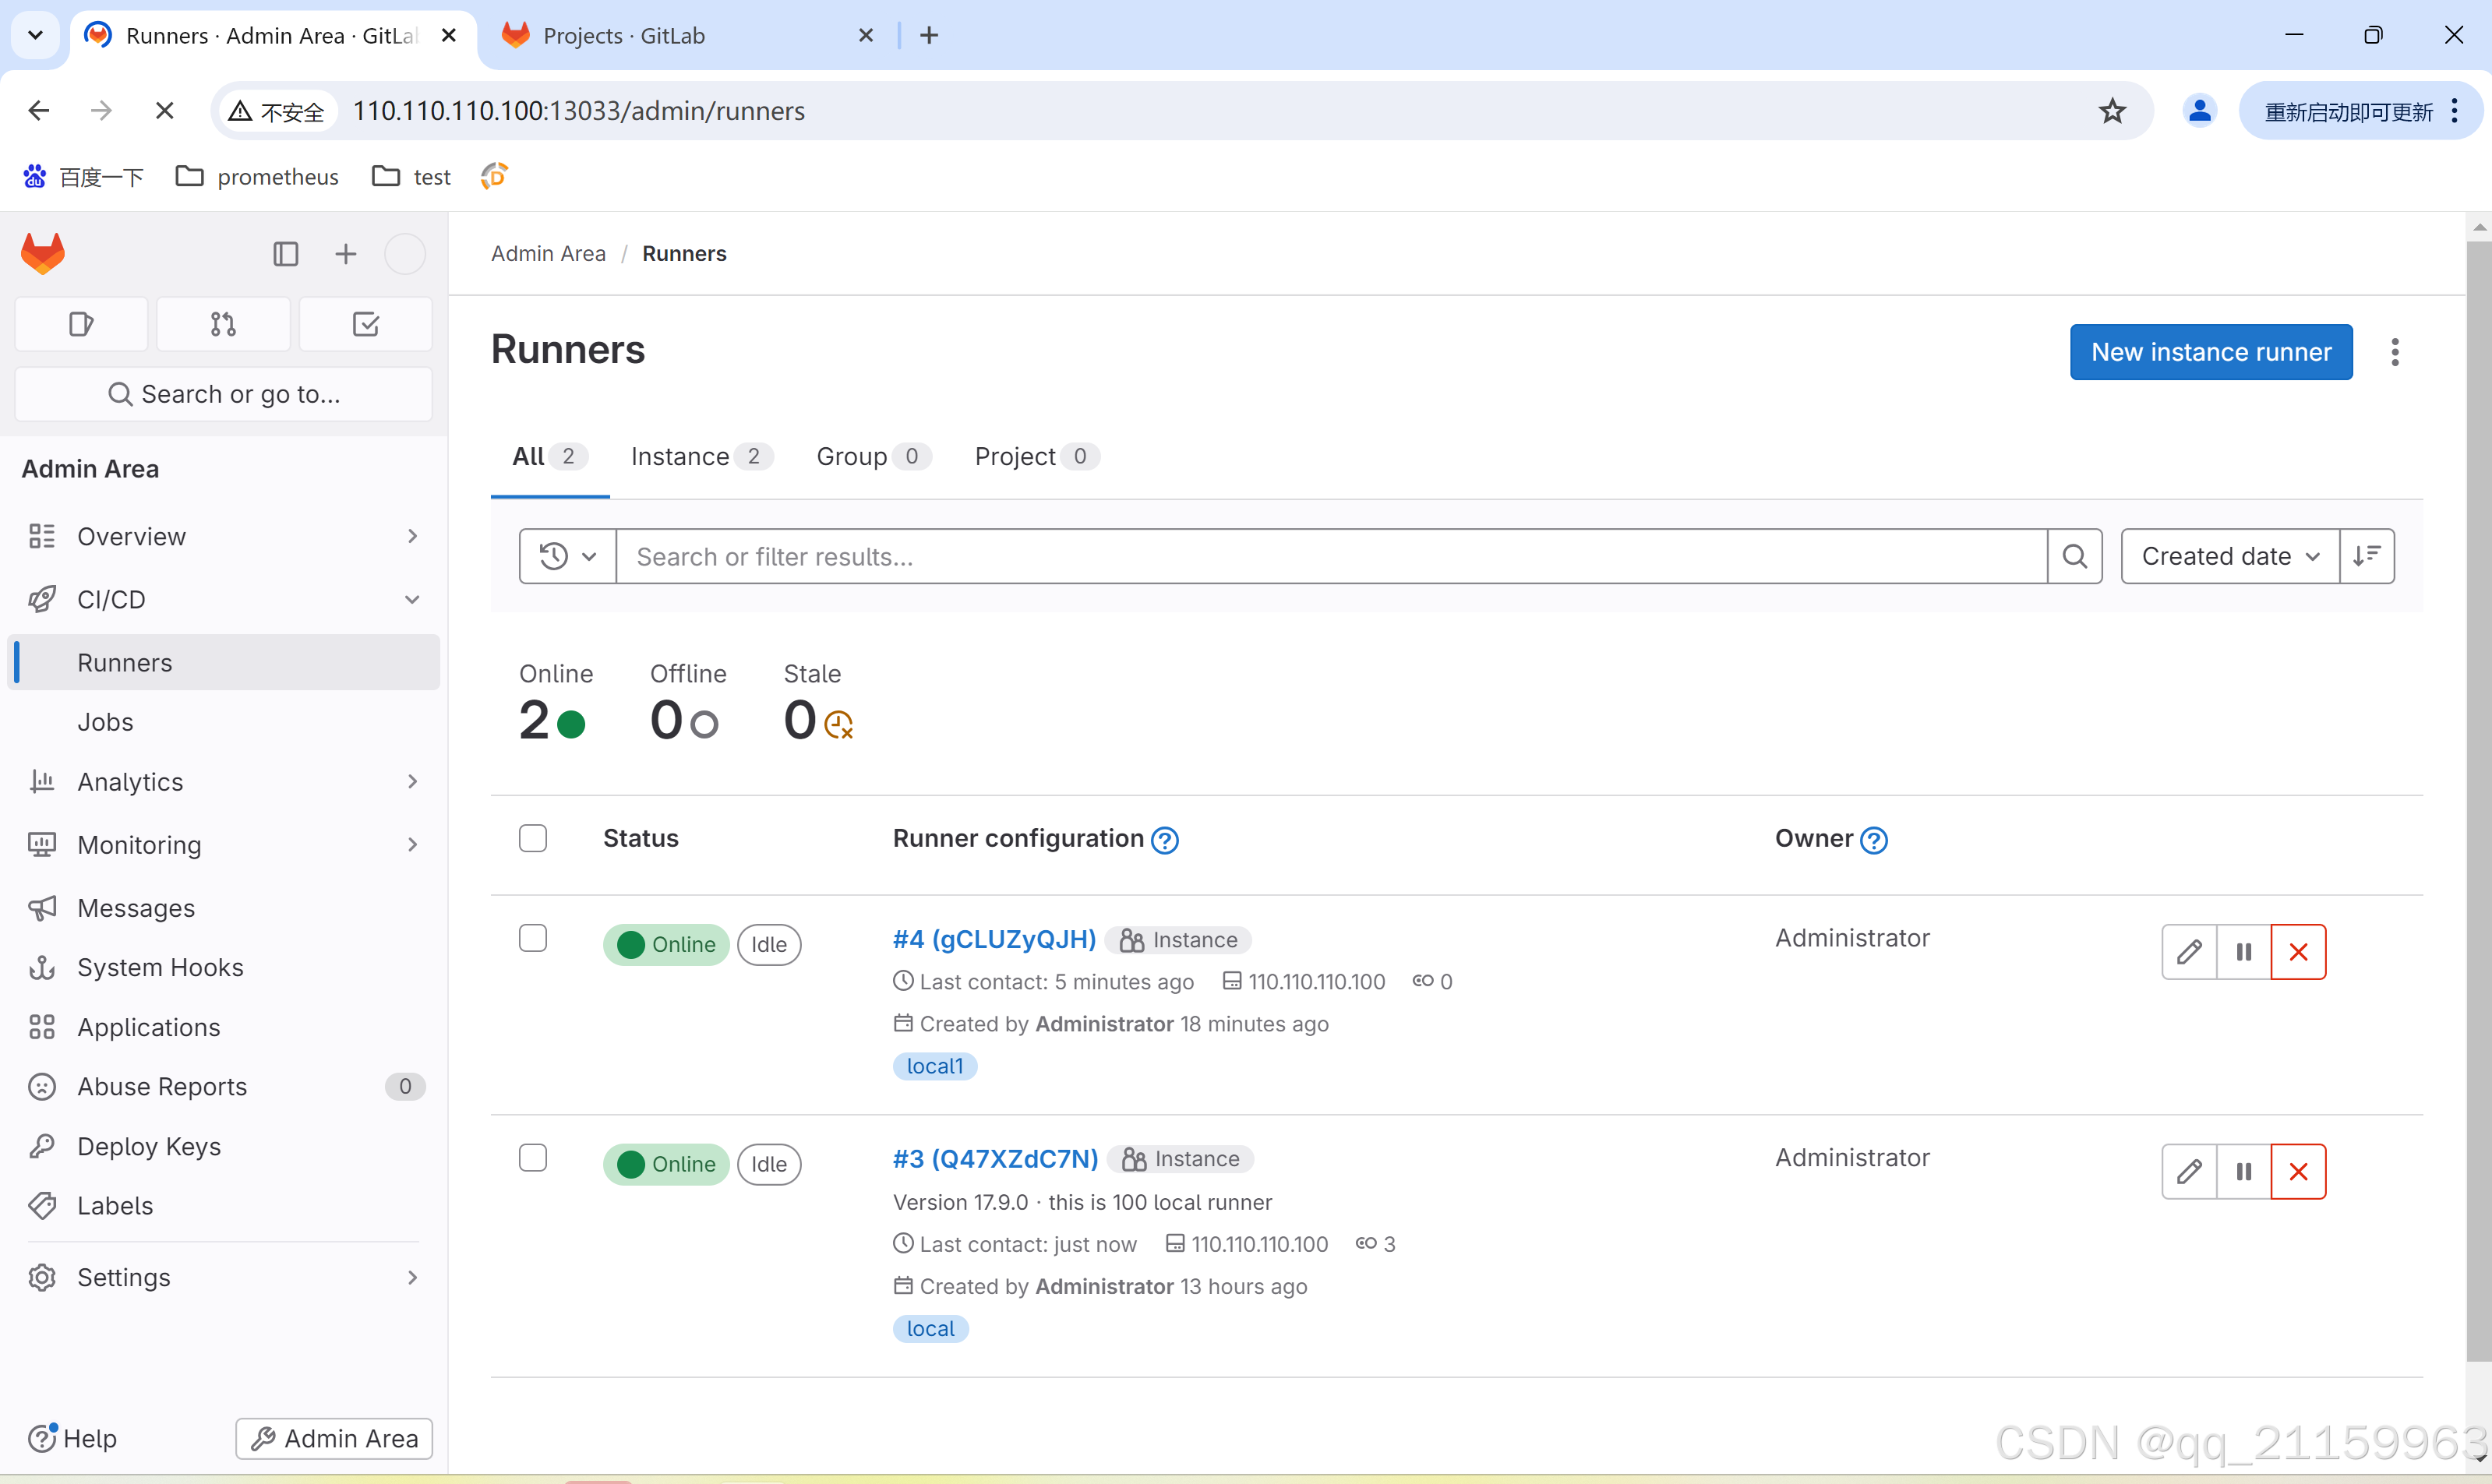Click the plus icon to create new item
Viewport: 2492px width, 1484px height.
[344, 253]
